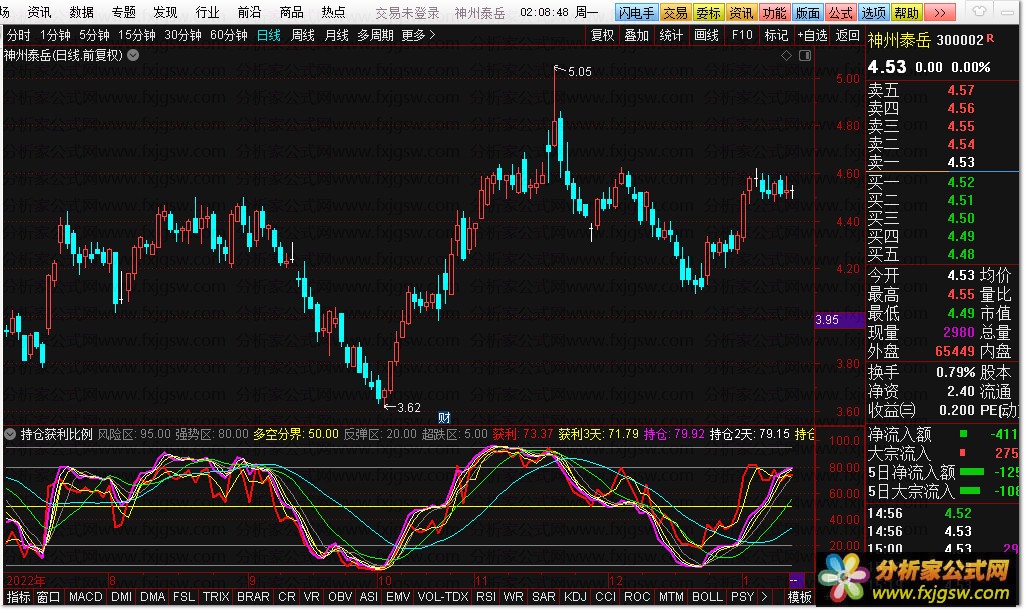Image resolution: width=1026 pixels, height=610 pixels.
Task: Click 闪电手 quick trade button
Action: (635, 12)
